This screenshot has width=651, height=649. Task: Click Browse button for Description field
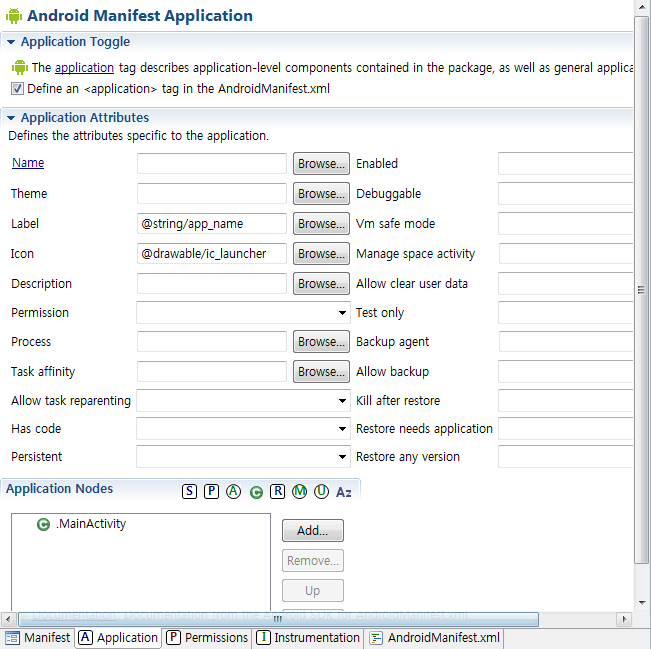point(321,284)
